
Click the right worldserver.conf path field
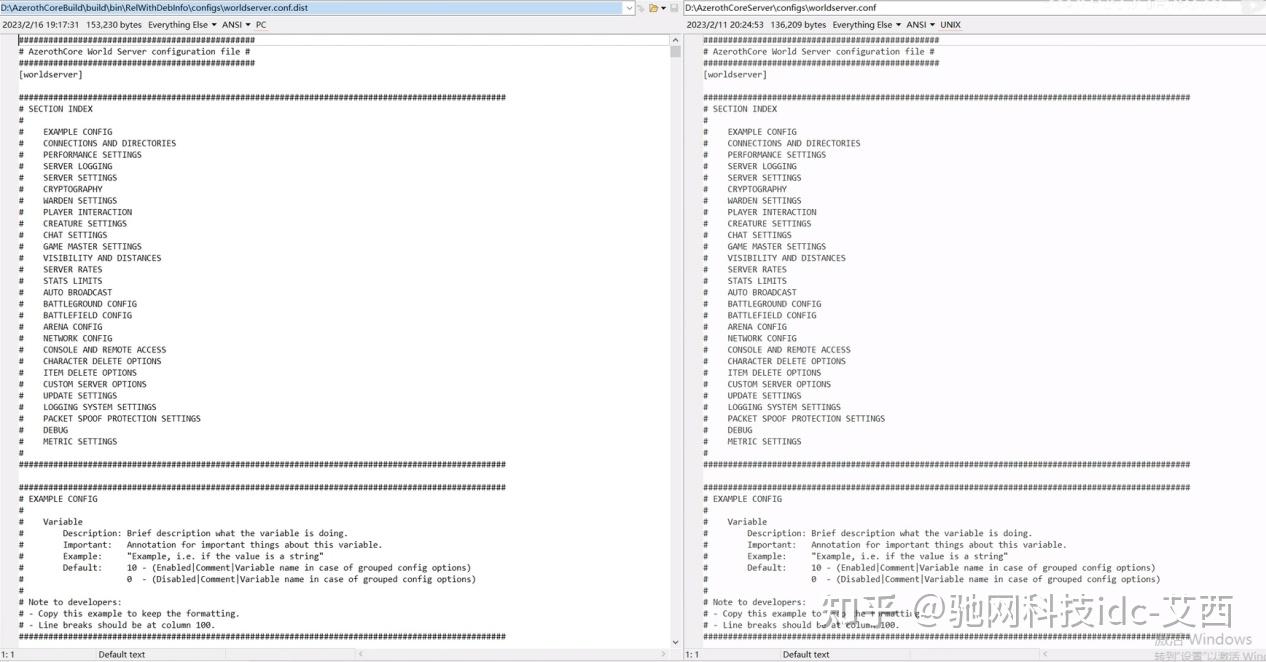(975, 8)
